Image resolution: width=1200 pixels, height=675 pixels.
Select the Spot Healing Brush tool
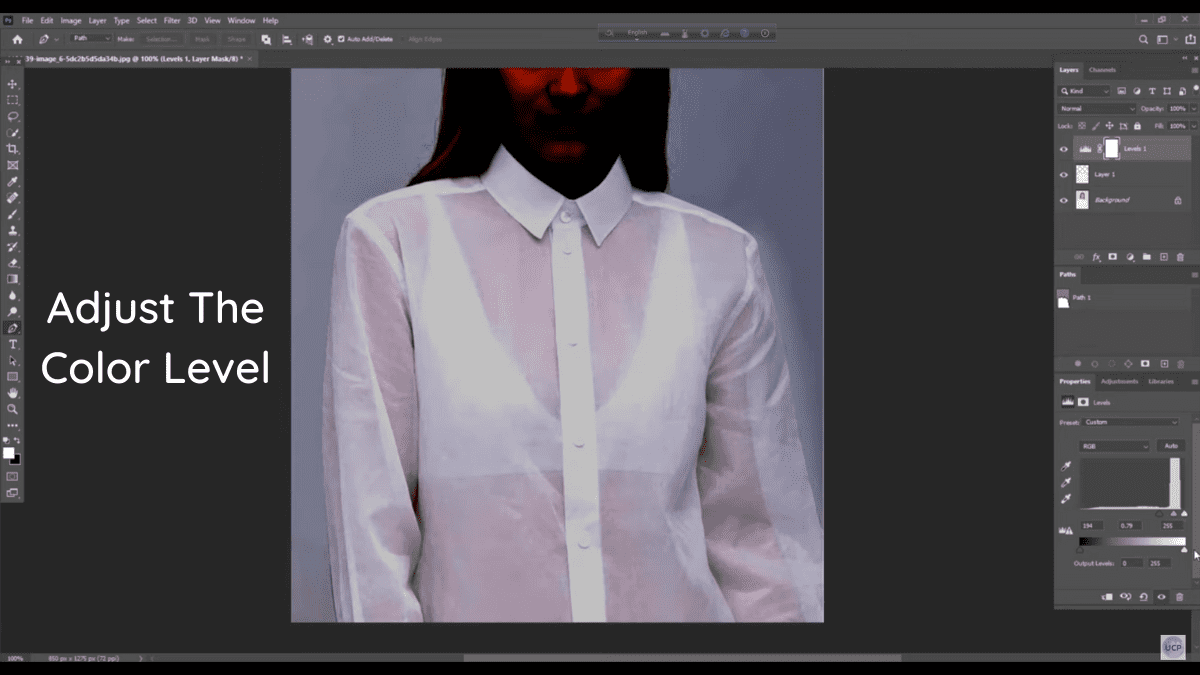[x=13, y=198]
